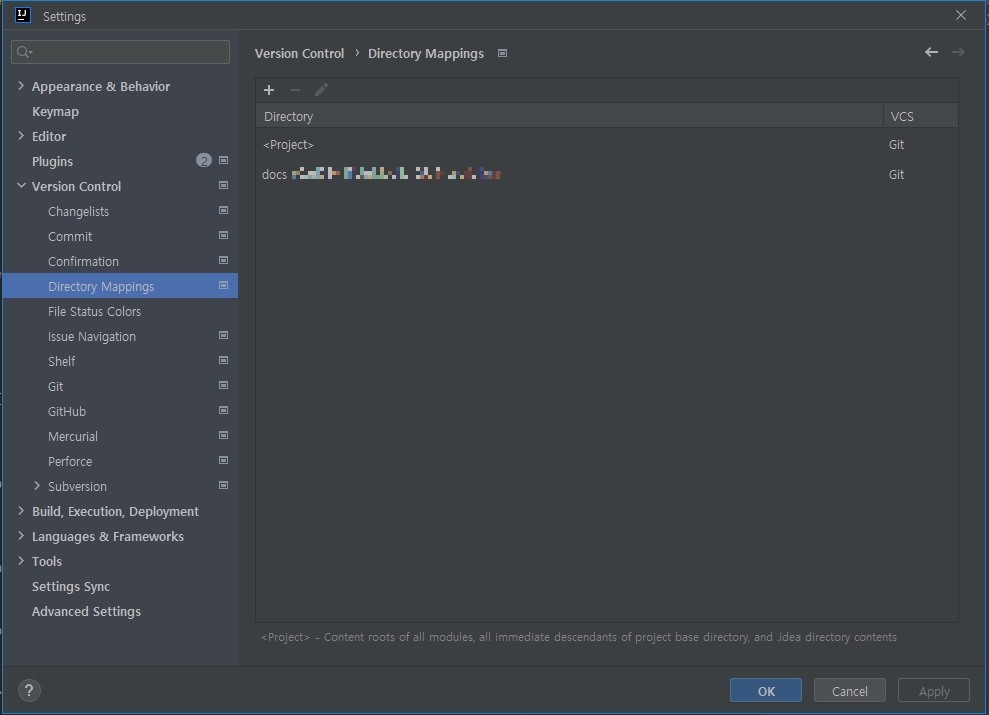Open Perforce settings

(70, 462)
